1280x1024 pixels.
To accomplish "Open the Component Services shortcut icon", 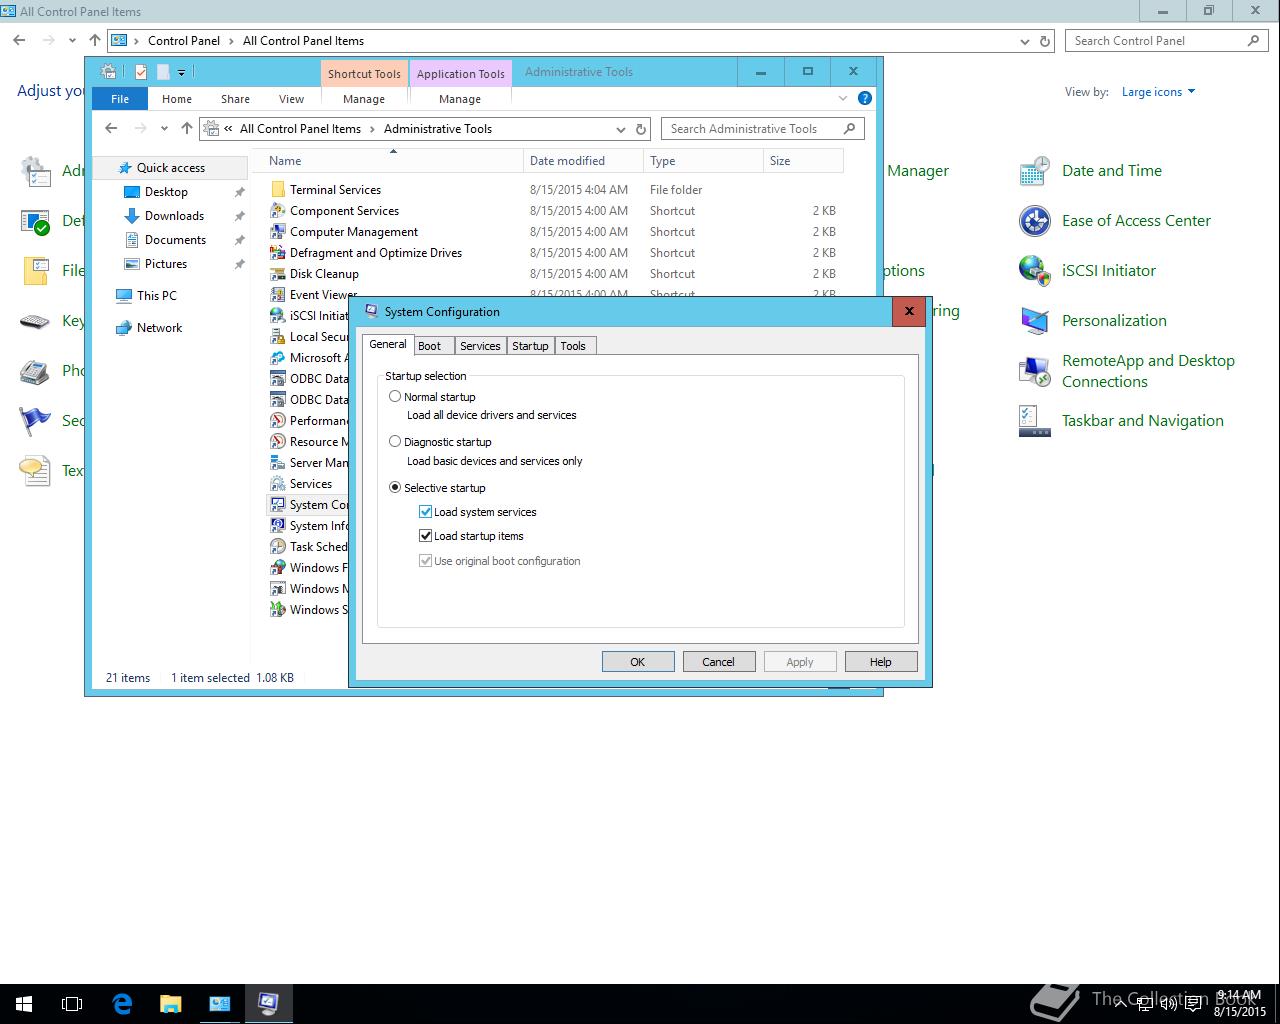I will 278,211.
